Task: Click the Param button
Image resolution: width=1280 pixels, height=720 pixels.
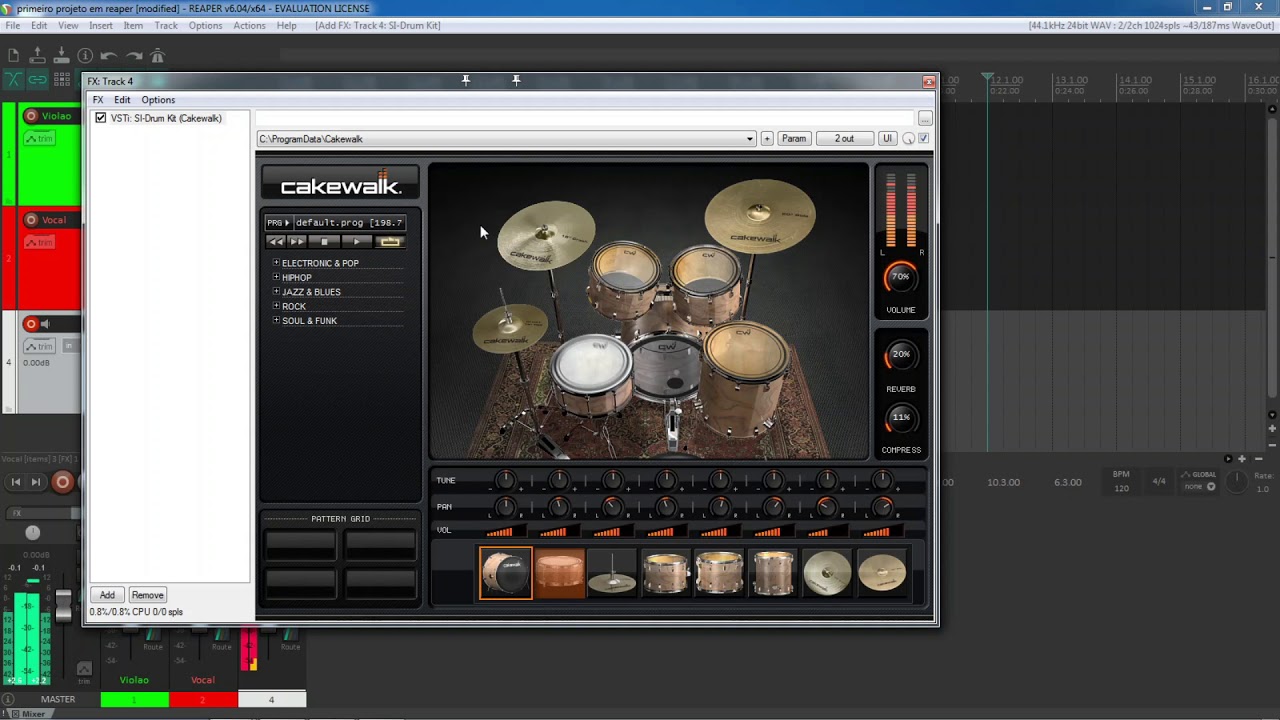Action: [x=794, y=139]
